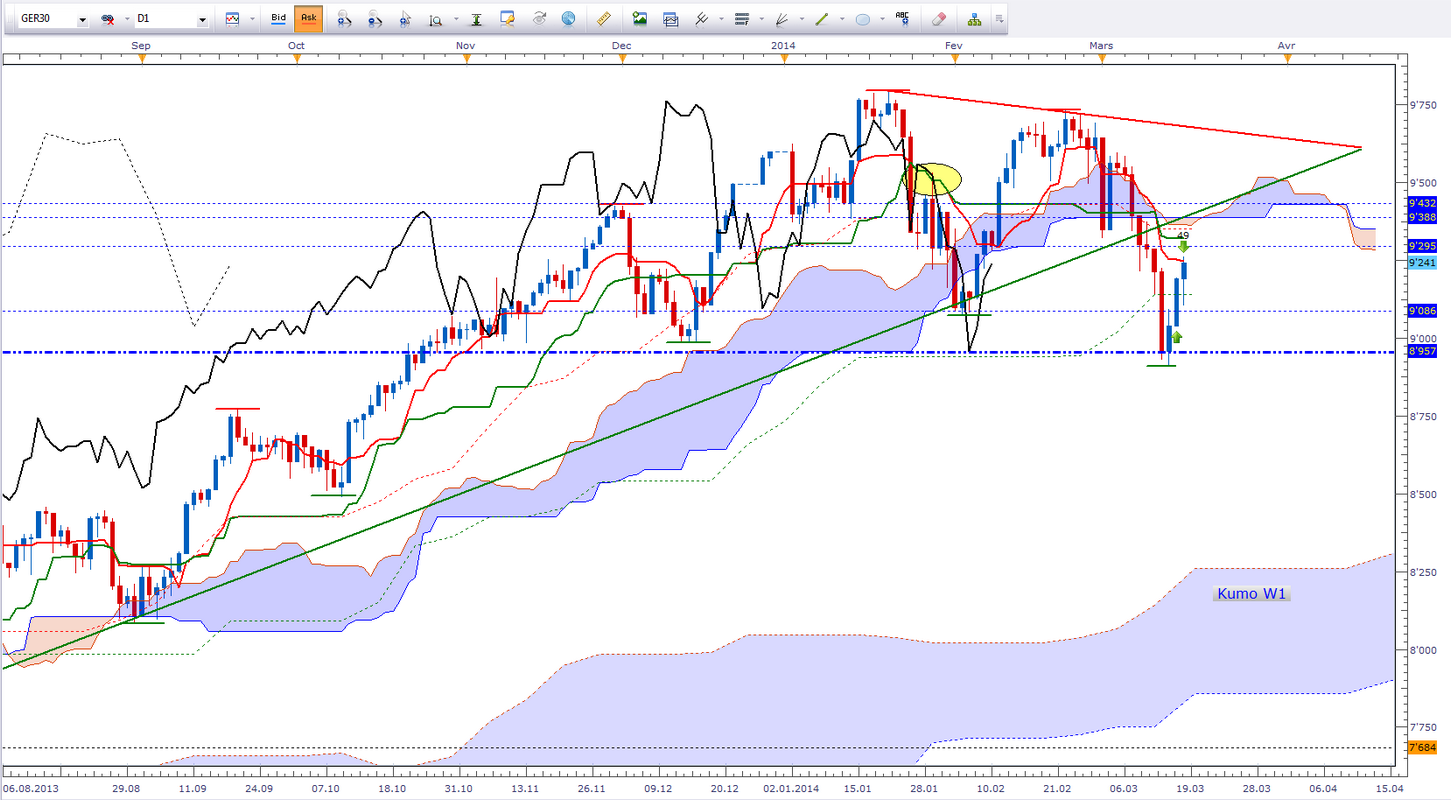Viewport: 1451px width, 800px height.
Task: Select the trend line drawing tool
Action: pyautogui.click(x=820, y=18)
